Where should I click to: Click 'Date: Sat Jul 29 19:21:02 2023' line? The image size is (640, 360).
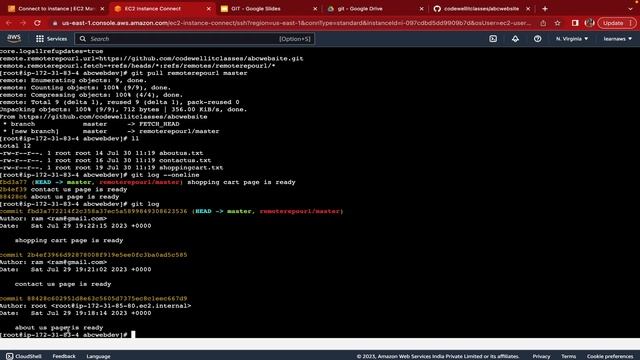click(x=76, y=269)
